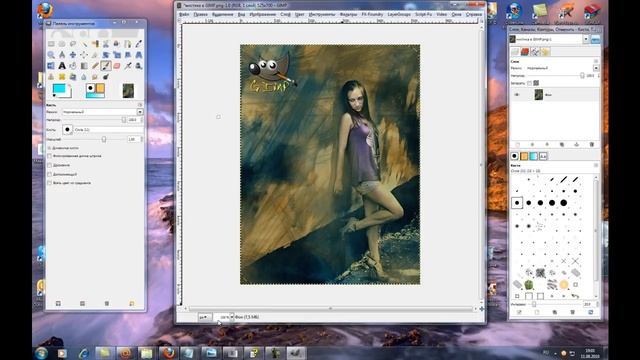Viewport: 640px width, 360px height.
Task: Click the Auto button in dock
Action: coord(596,39)
